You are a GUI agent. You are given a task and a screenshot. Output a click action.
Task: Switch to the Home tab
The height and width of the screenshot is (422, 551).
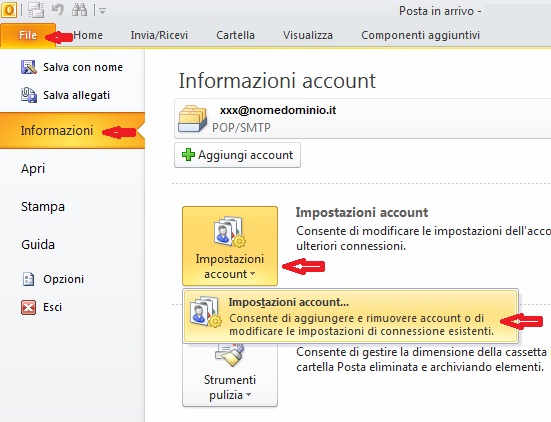click(88, 35)
